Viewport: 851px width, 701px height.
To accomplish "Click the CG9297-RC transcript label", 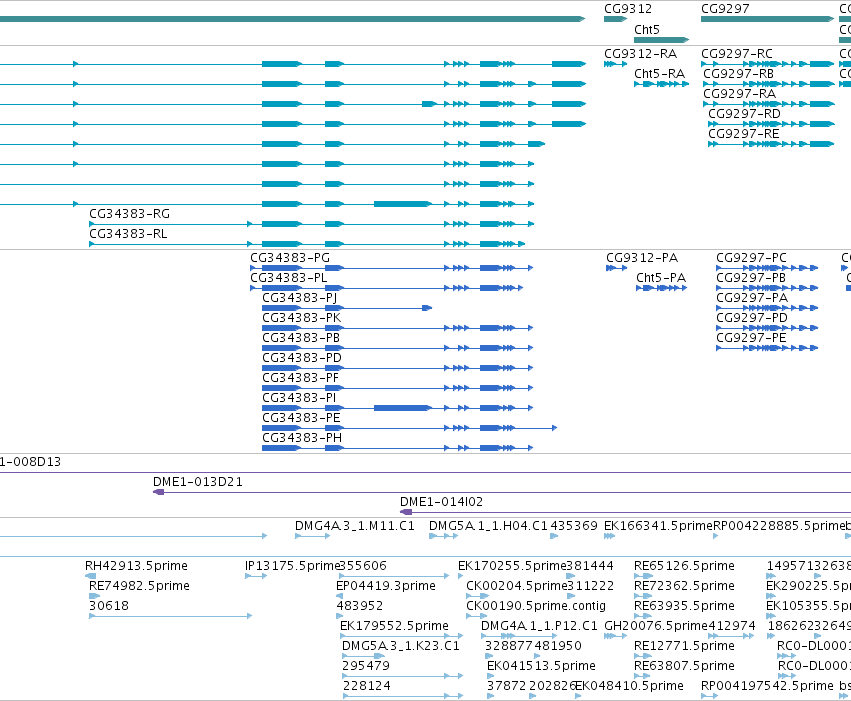I will (737, 54).
